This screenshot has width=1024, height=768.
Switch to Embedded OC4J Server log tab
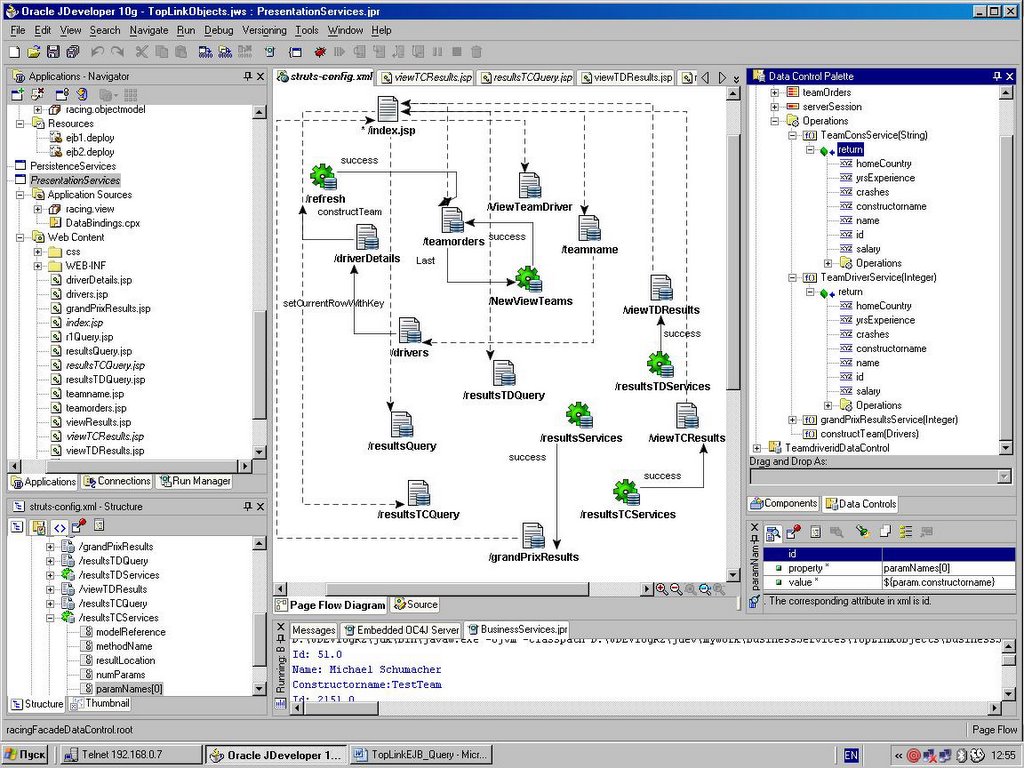[x=400, y=630]
